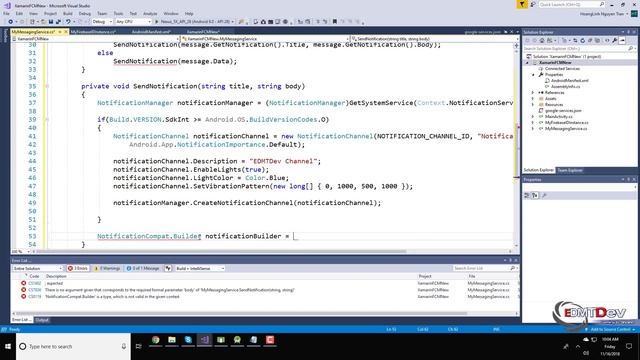
Task: Open the red Camtasia taskbar icon
Action: [270, 340]
